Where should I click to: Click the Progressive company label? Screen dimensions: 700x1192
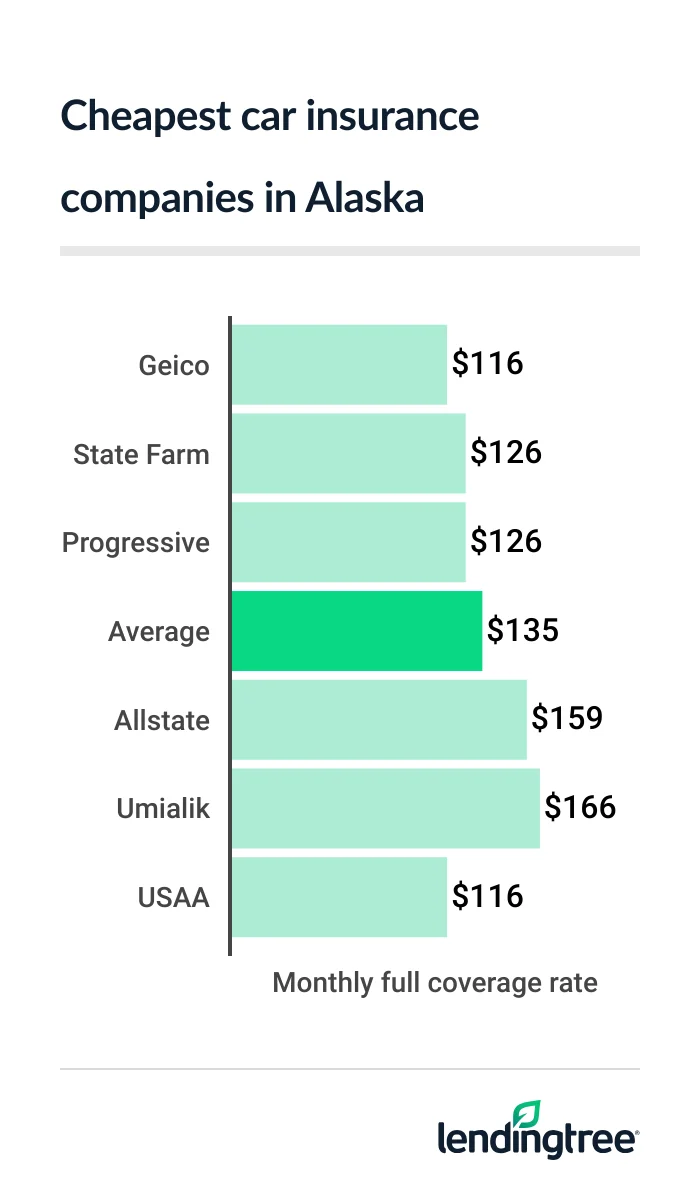pos(136,543)
